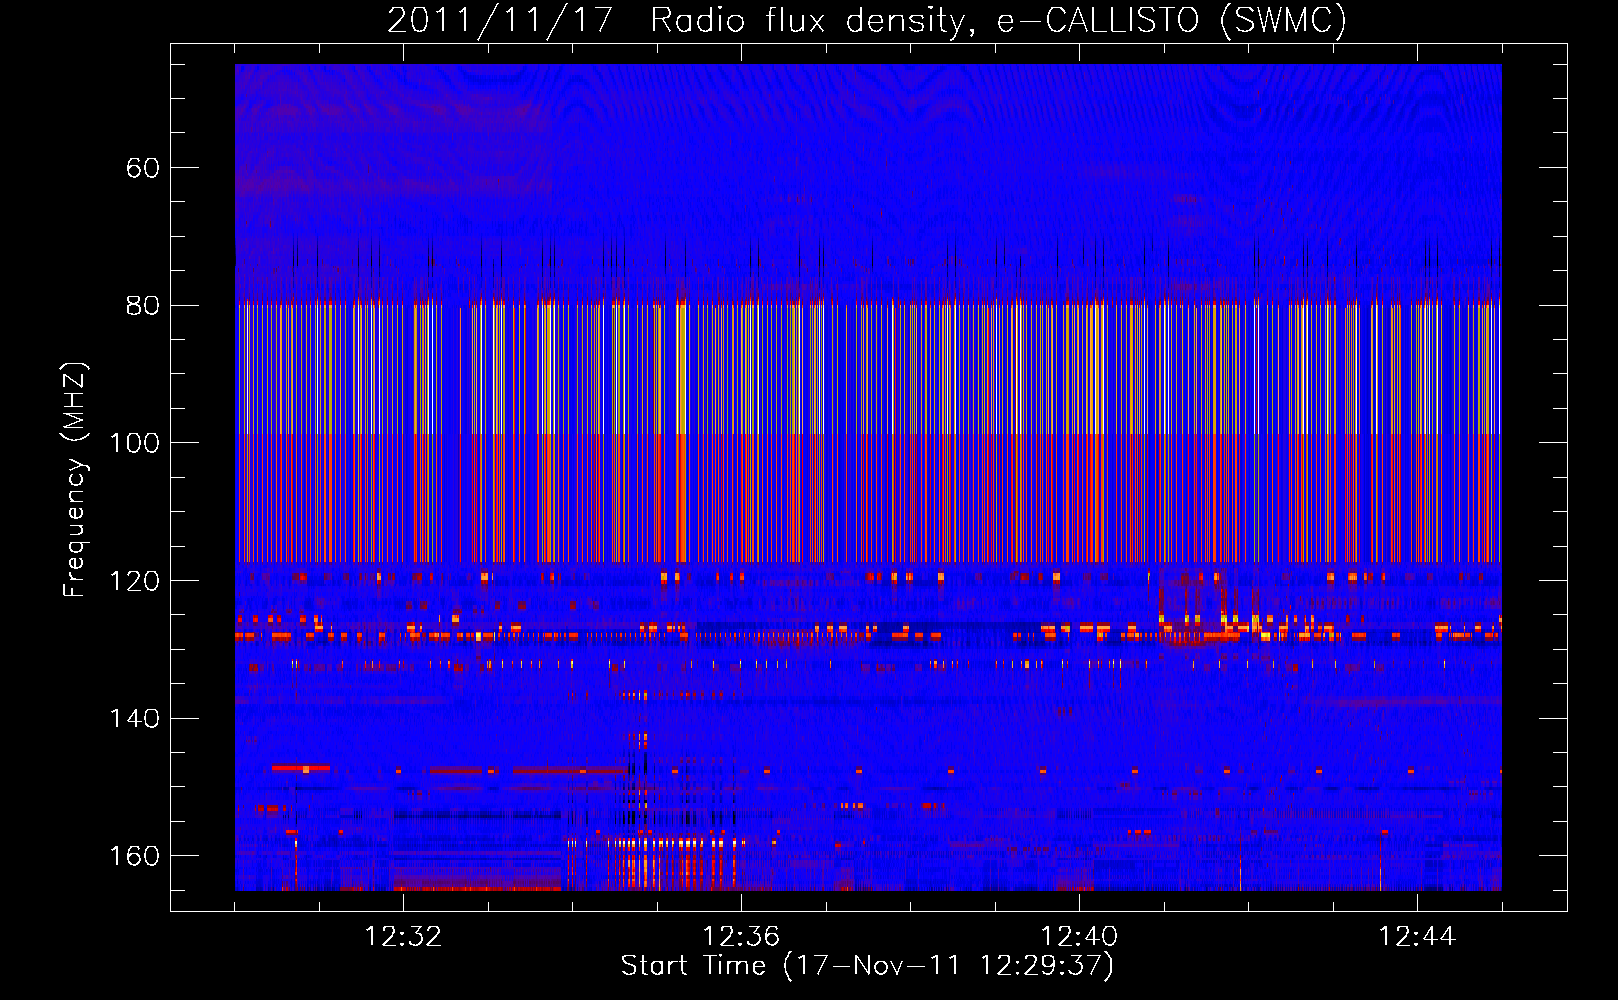Click the 140 frequency tick label
The height and width of the screenshot is (1000, 1618).
tap(135, 718)
